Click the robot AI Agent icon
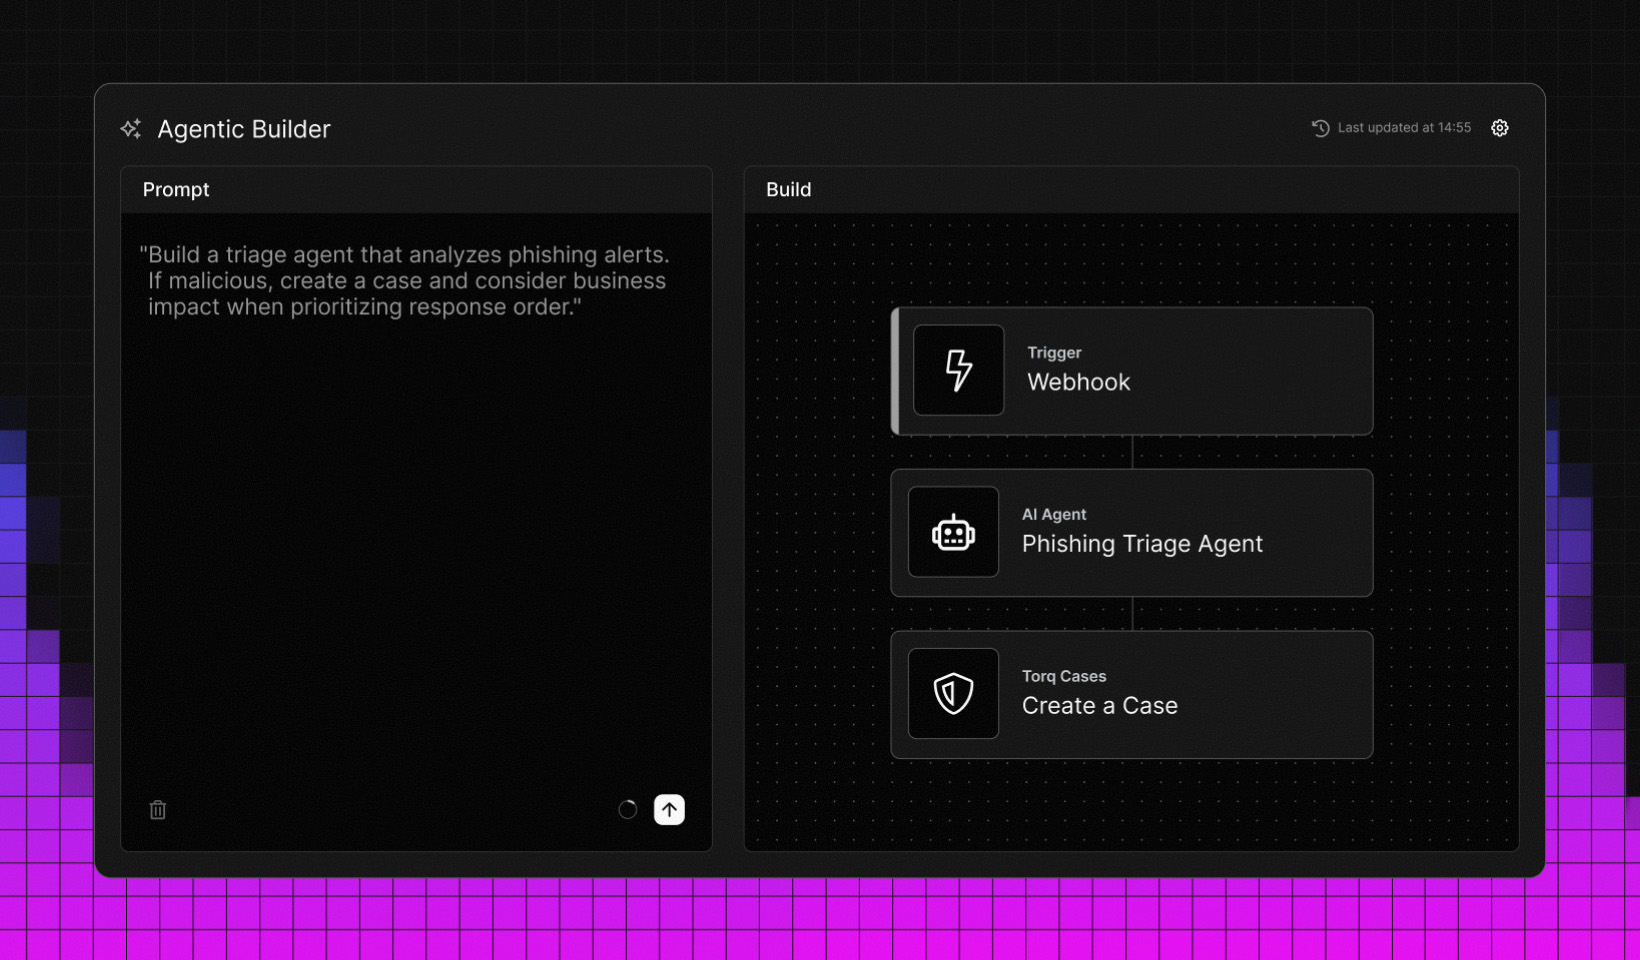1640x960 pixels. pyautogui.click(x=953, y=532)
